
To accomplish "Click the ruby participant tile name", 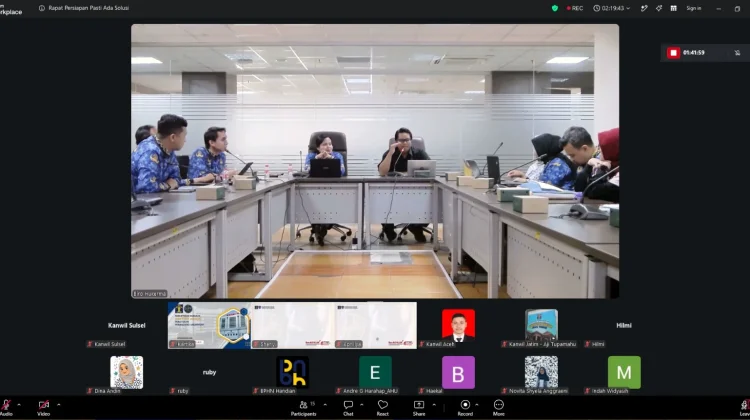I will [x=210, y=372].
